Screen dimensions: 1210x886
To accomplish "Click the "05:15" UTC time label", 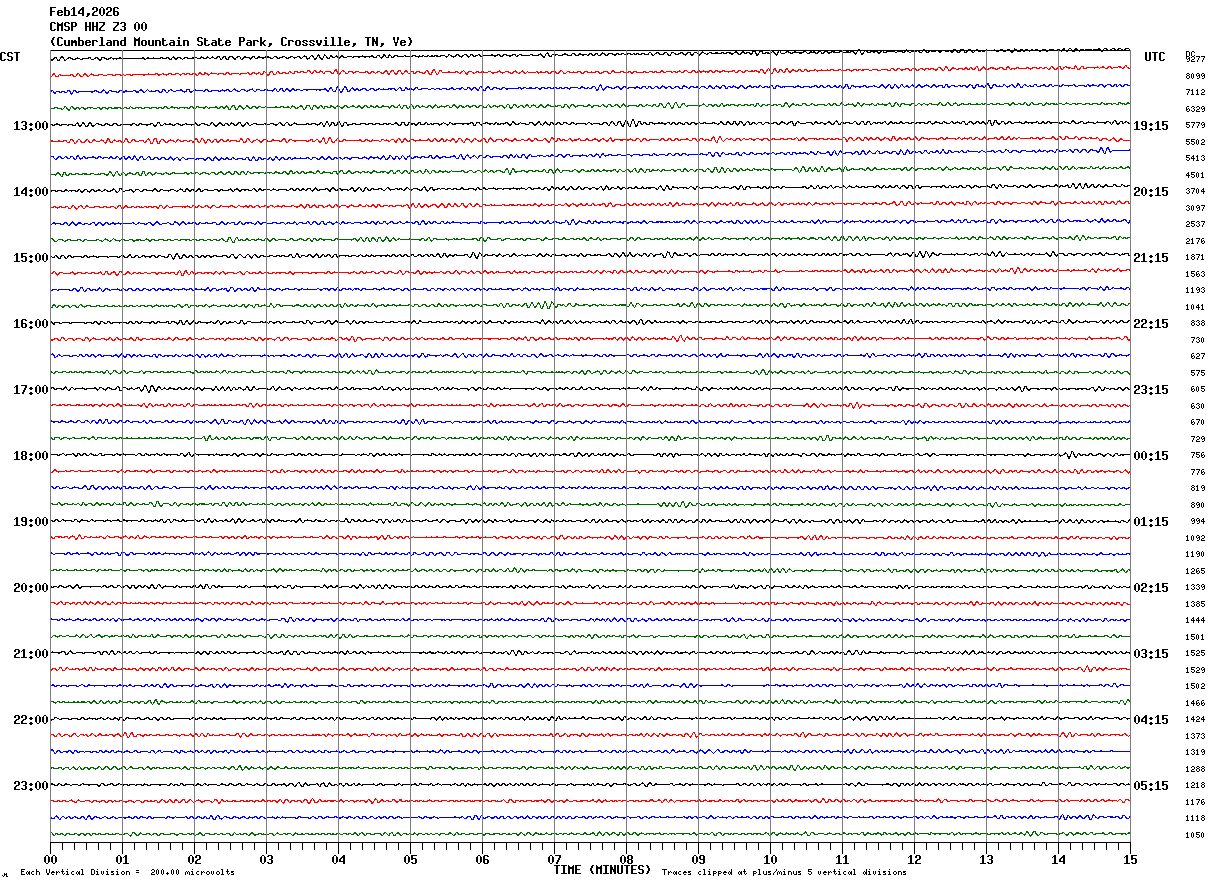I will click(x=1151, y=786).
